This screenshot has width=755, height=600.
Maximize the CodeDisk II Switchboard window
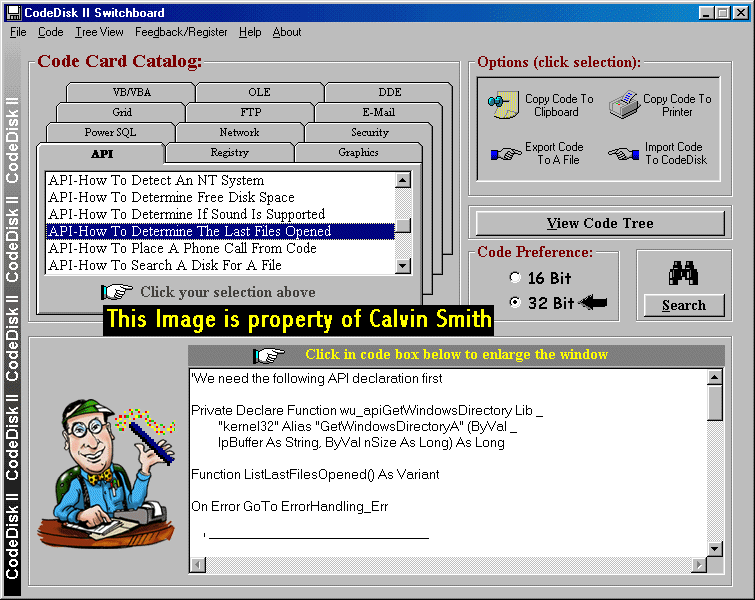coord(722,13)
